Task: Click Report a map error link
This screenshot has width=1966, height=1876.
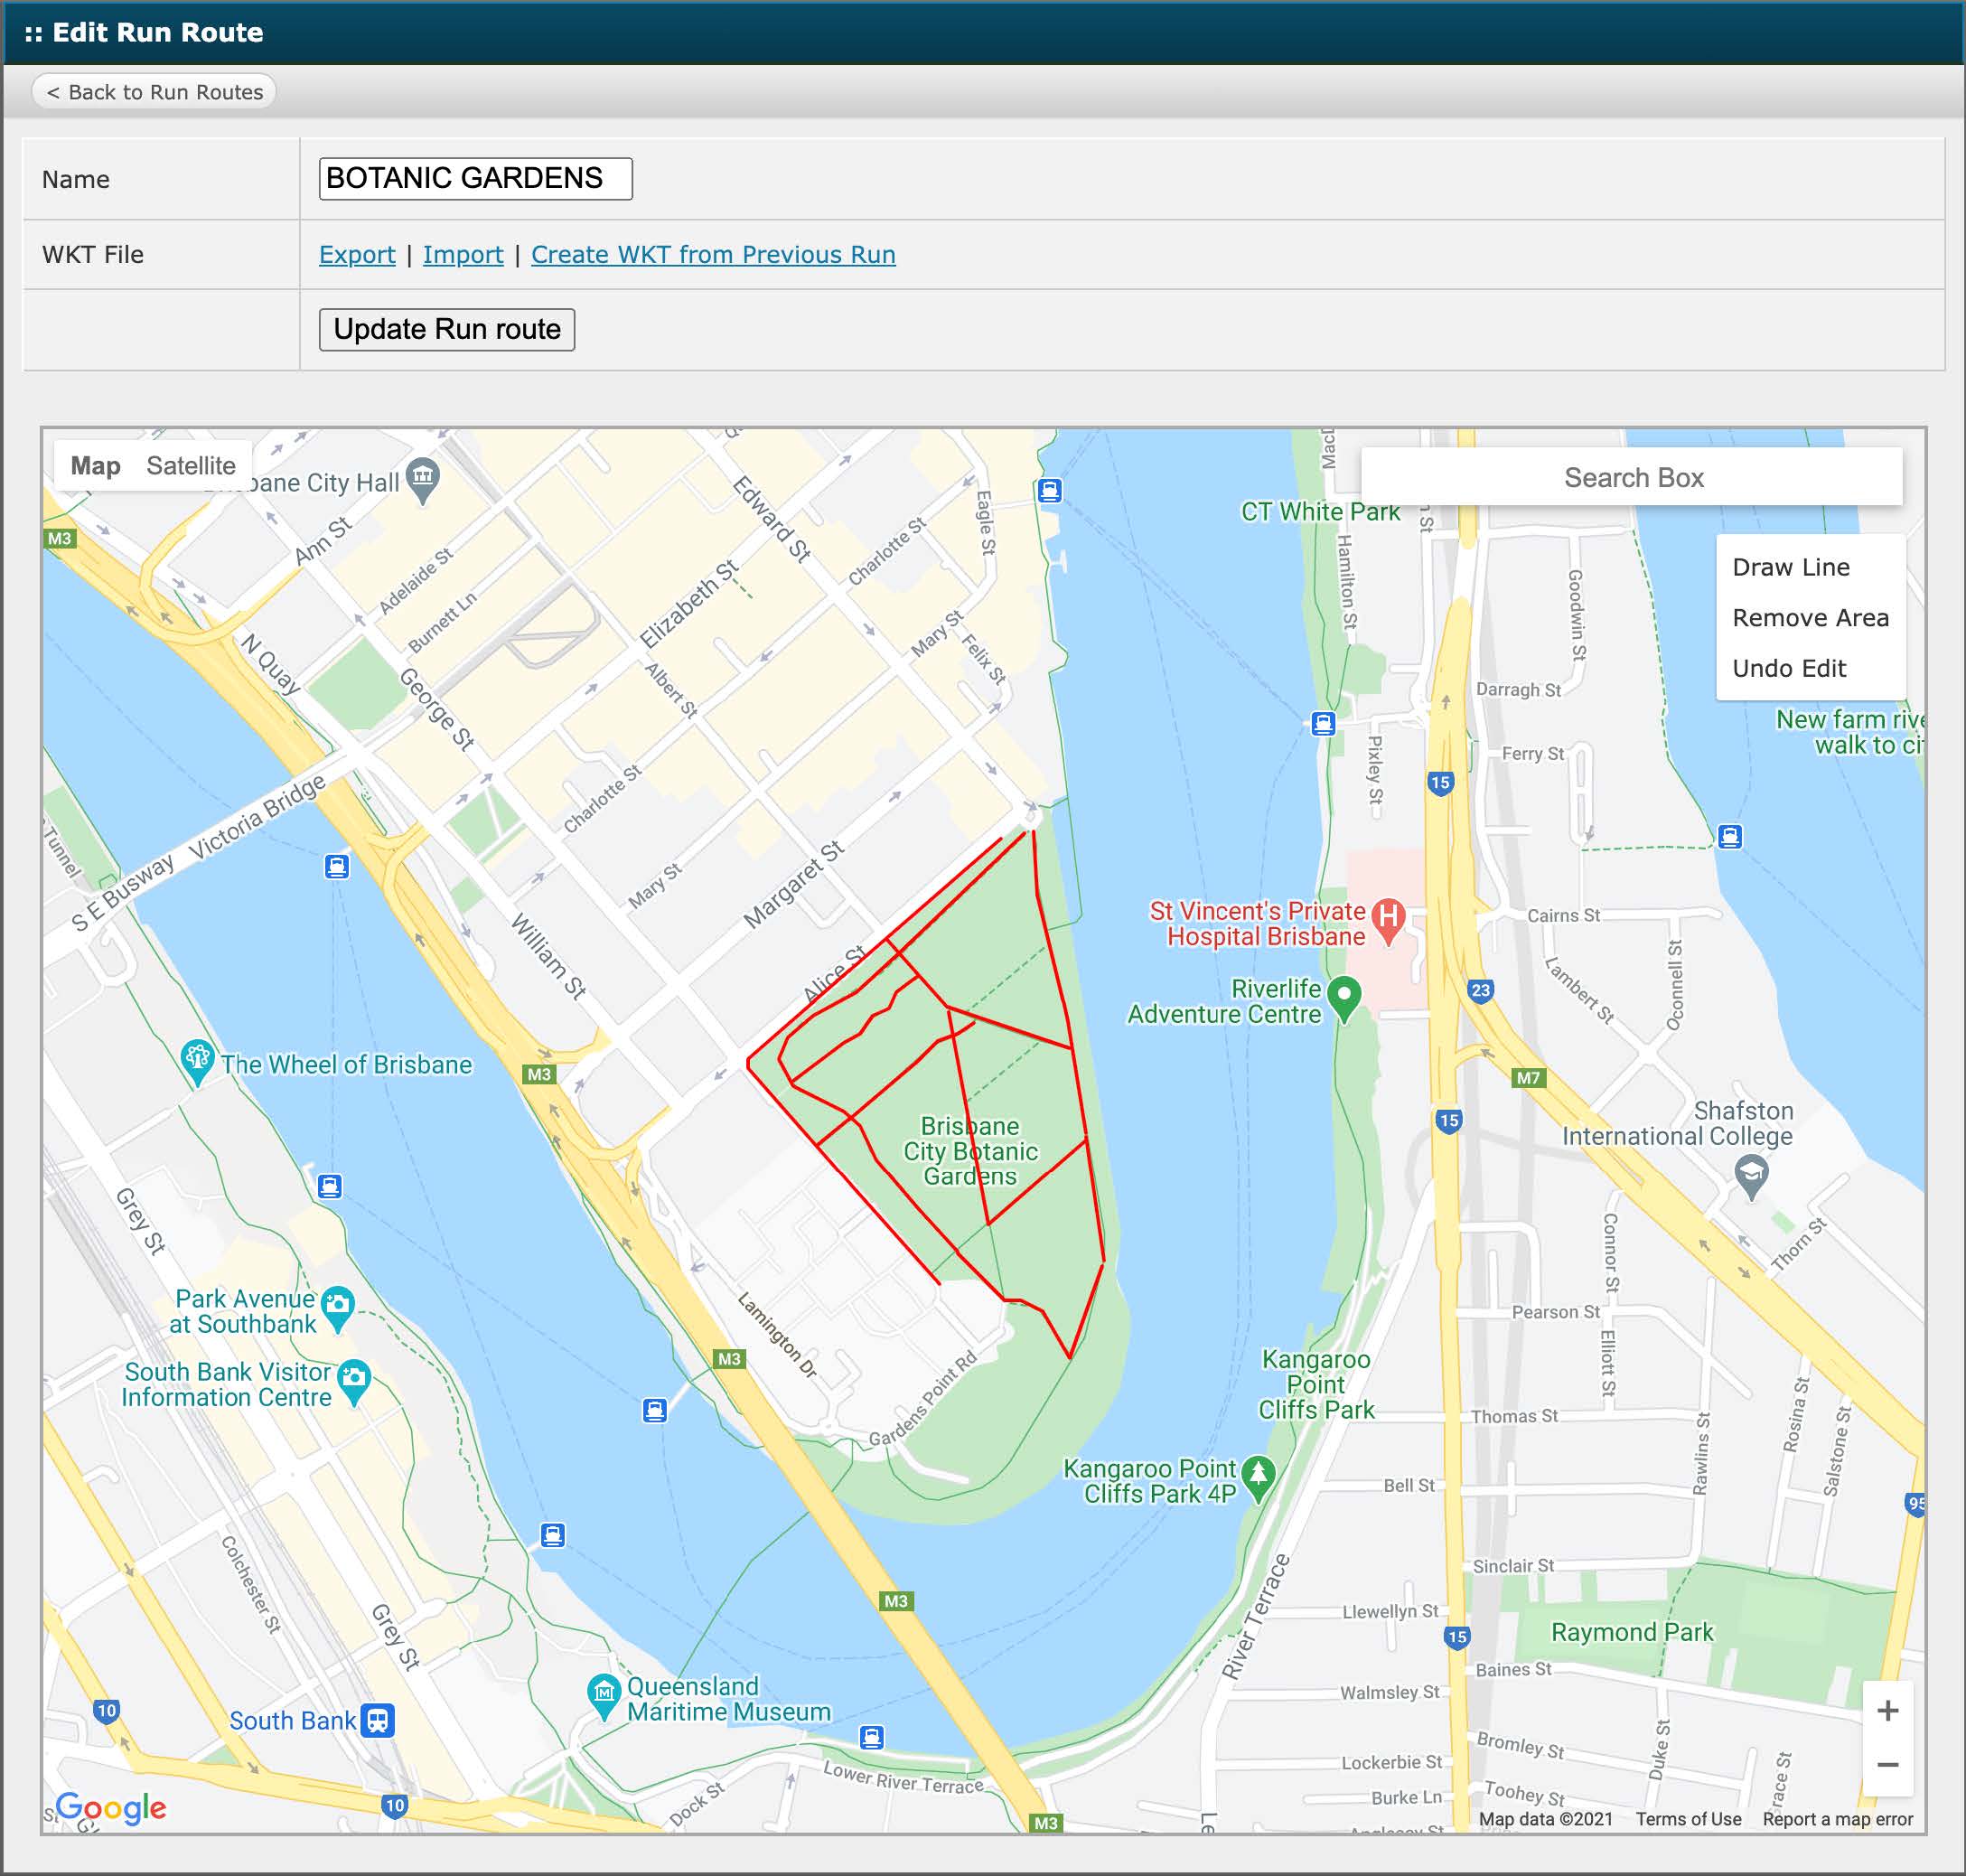Action: coord(1838,1819)
